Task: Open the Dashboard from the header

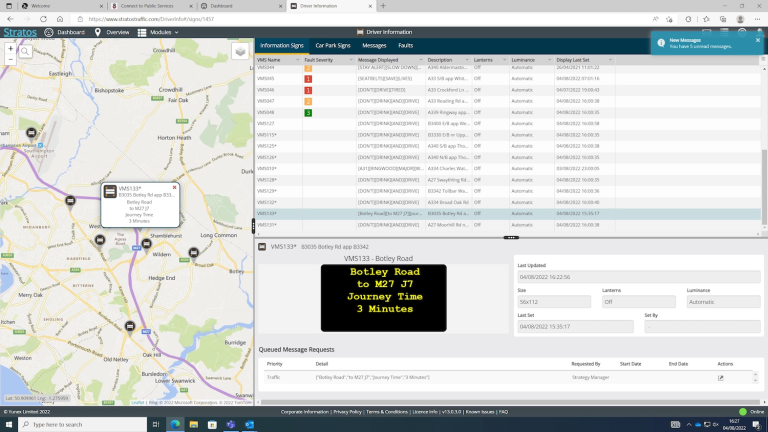Action: click(x=65, y=32)
